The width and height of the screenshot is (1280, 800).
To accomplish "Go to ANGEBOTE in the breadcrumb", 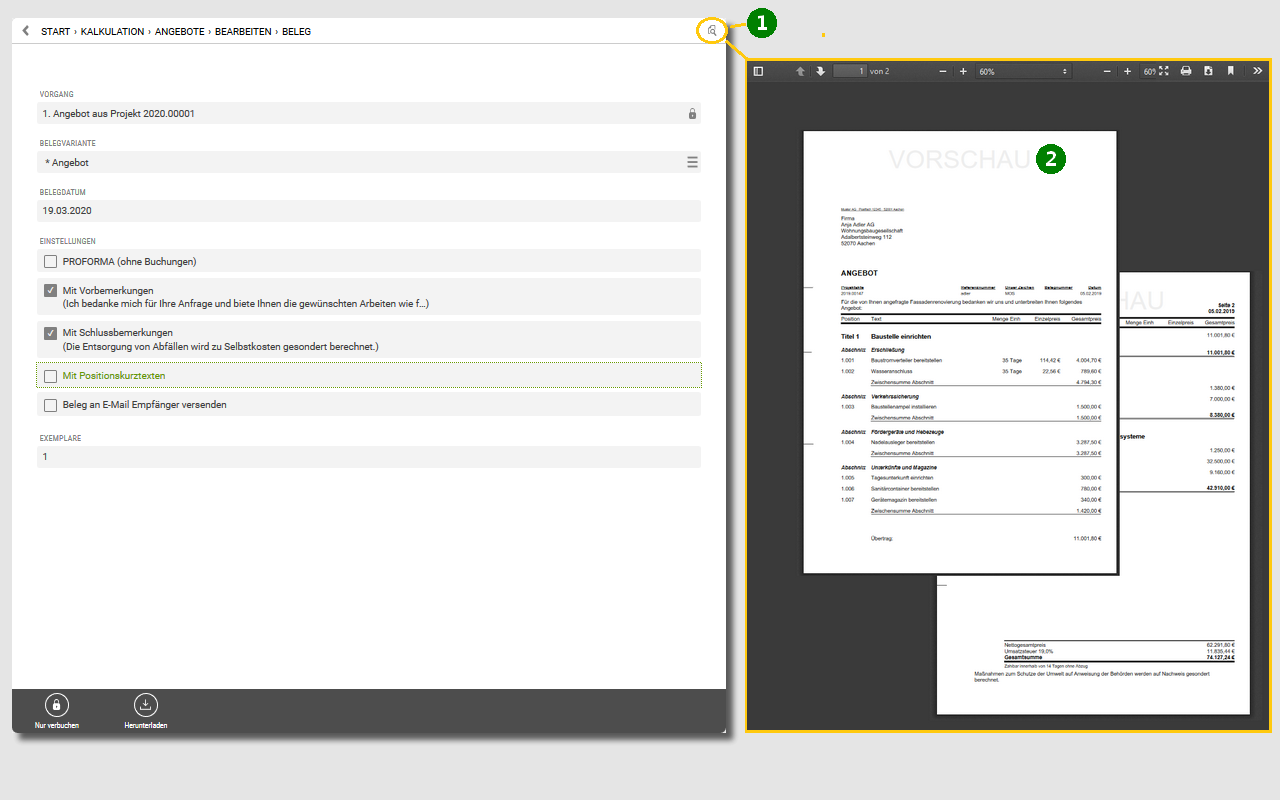I will (180, 32).
